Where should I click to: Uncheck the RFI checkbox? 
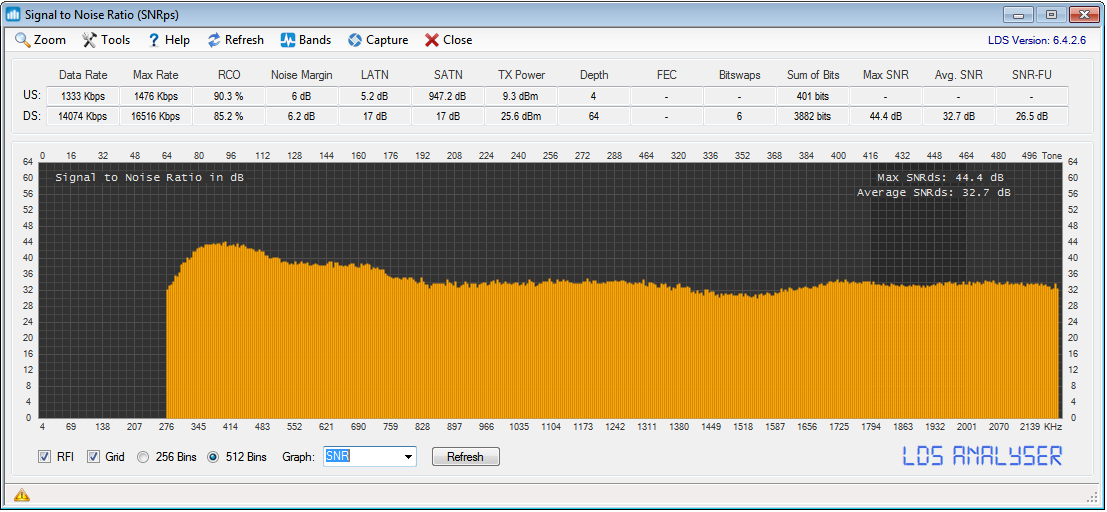[x=44, y=457]
